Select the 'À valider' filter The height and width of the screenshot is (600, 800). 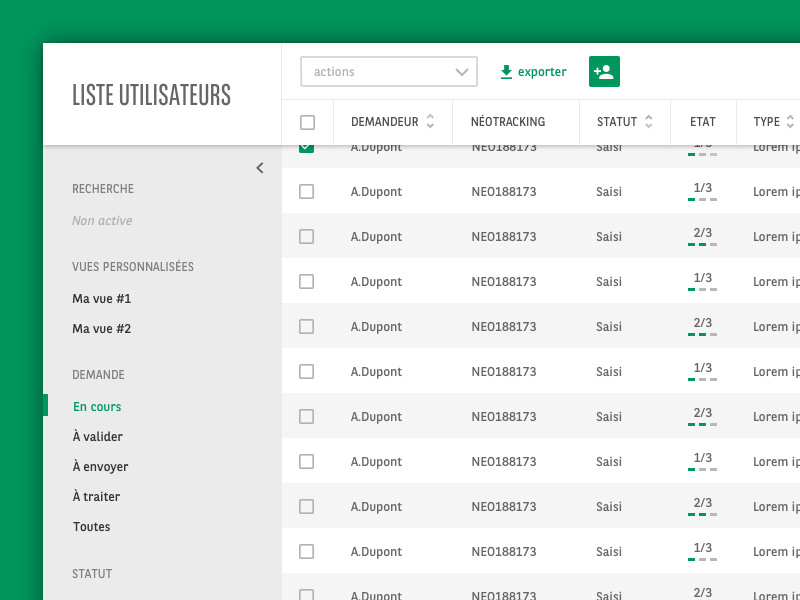coord(98,437)
